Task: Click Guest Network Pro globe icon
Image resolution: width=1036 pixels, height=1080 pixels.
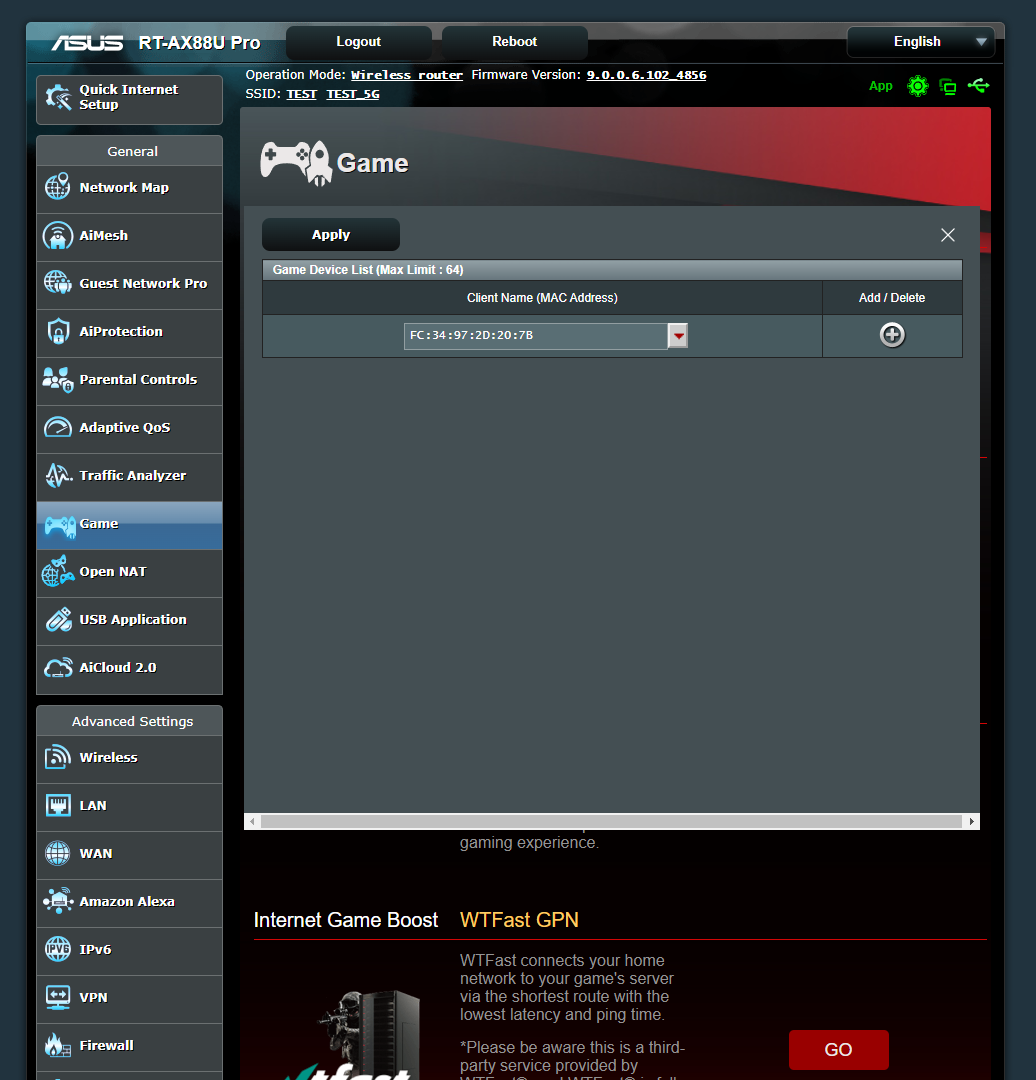Action: point(58,282)
